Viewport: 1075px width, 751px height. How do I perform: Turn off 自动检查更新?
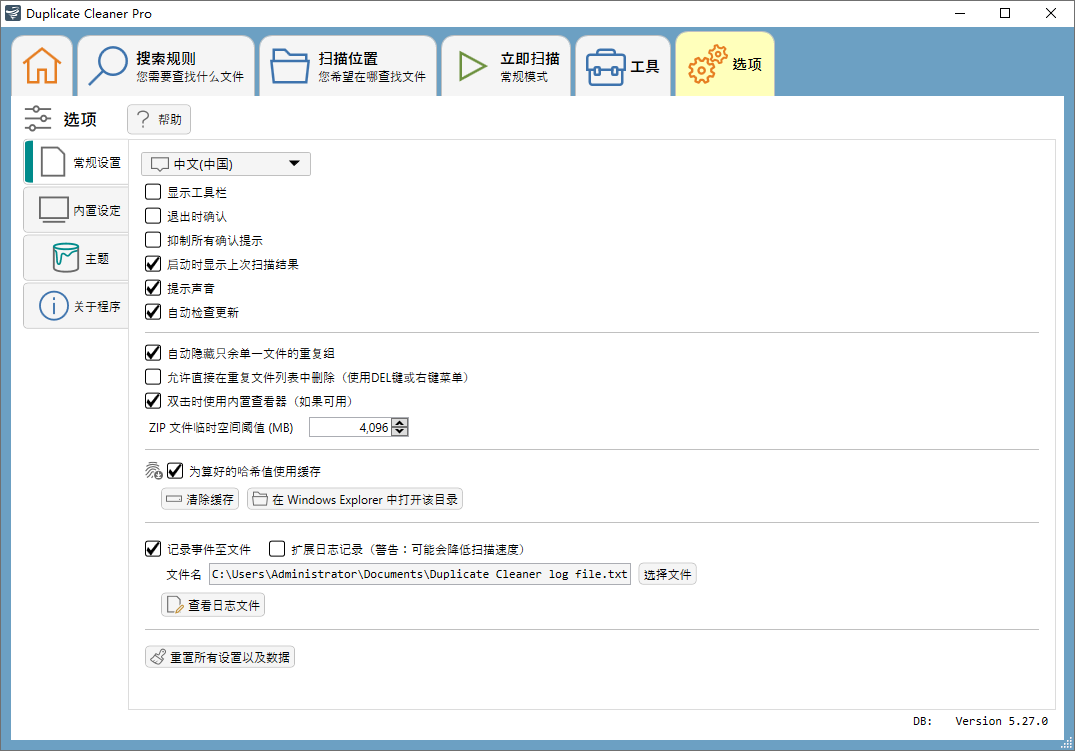click(153, 312)
